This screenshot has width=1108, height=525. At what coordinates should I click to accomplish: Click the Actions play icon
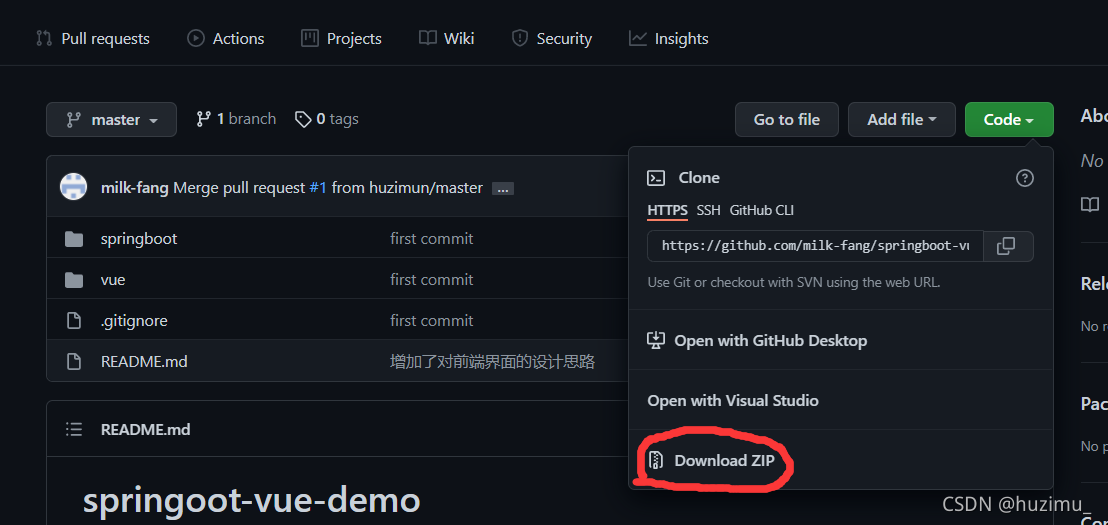tap(196, 38)
